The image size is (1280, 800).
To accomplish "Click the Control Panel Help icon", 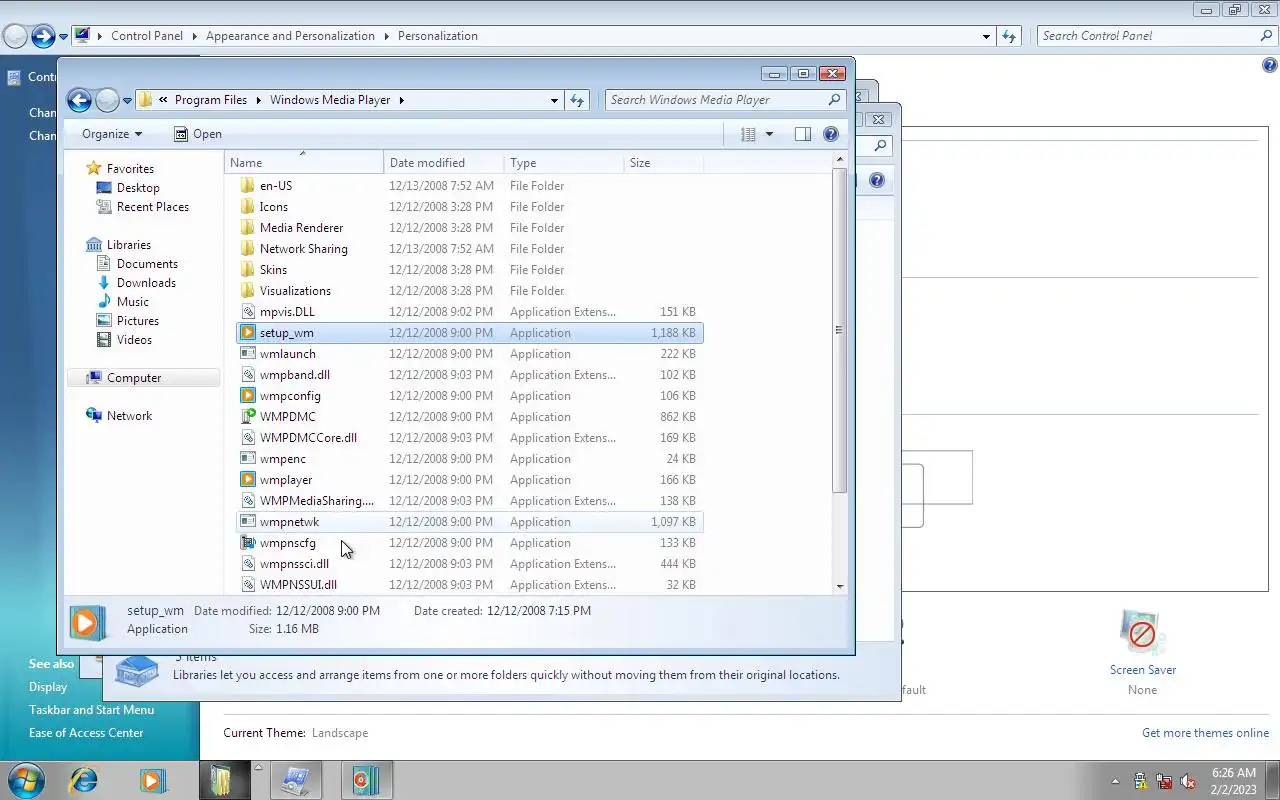I will click(x=1270, y=66).
